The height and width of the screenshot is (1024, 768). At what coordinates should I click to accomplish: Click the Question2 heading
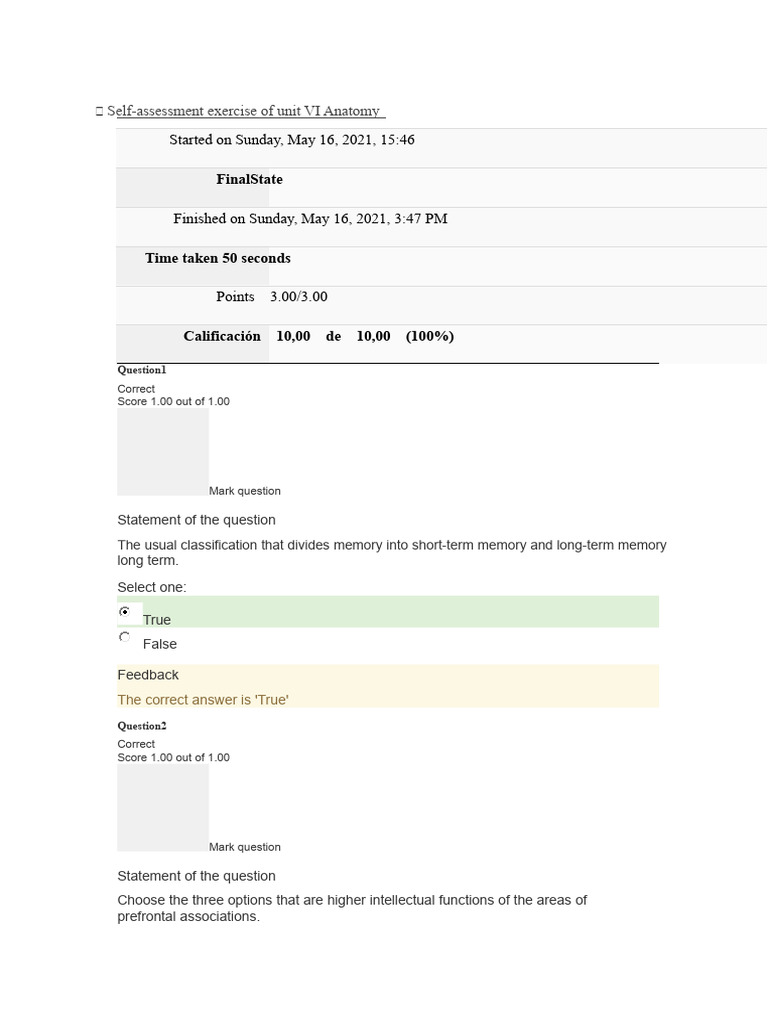[x=142, y=726]
